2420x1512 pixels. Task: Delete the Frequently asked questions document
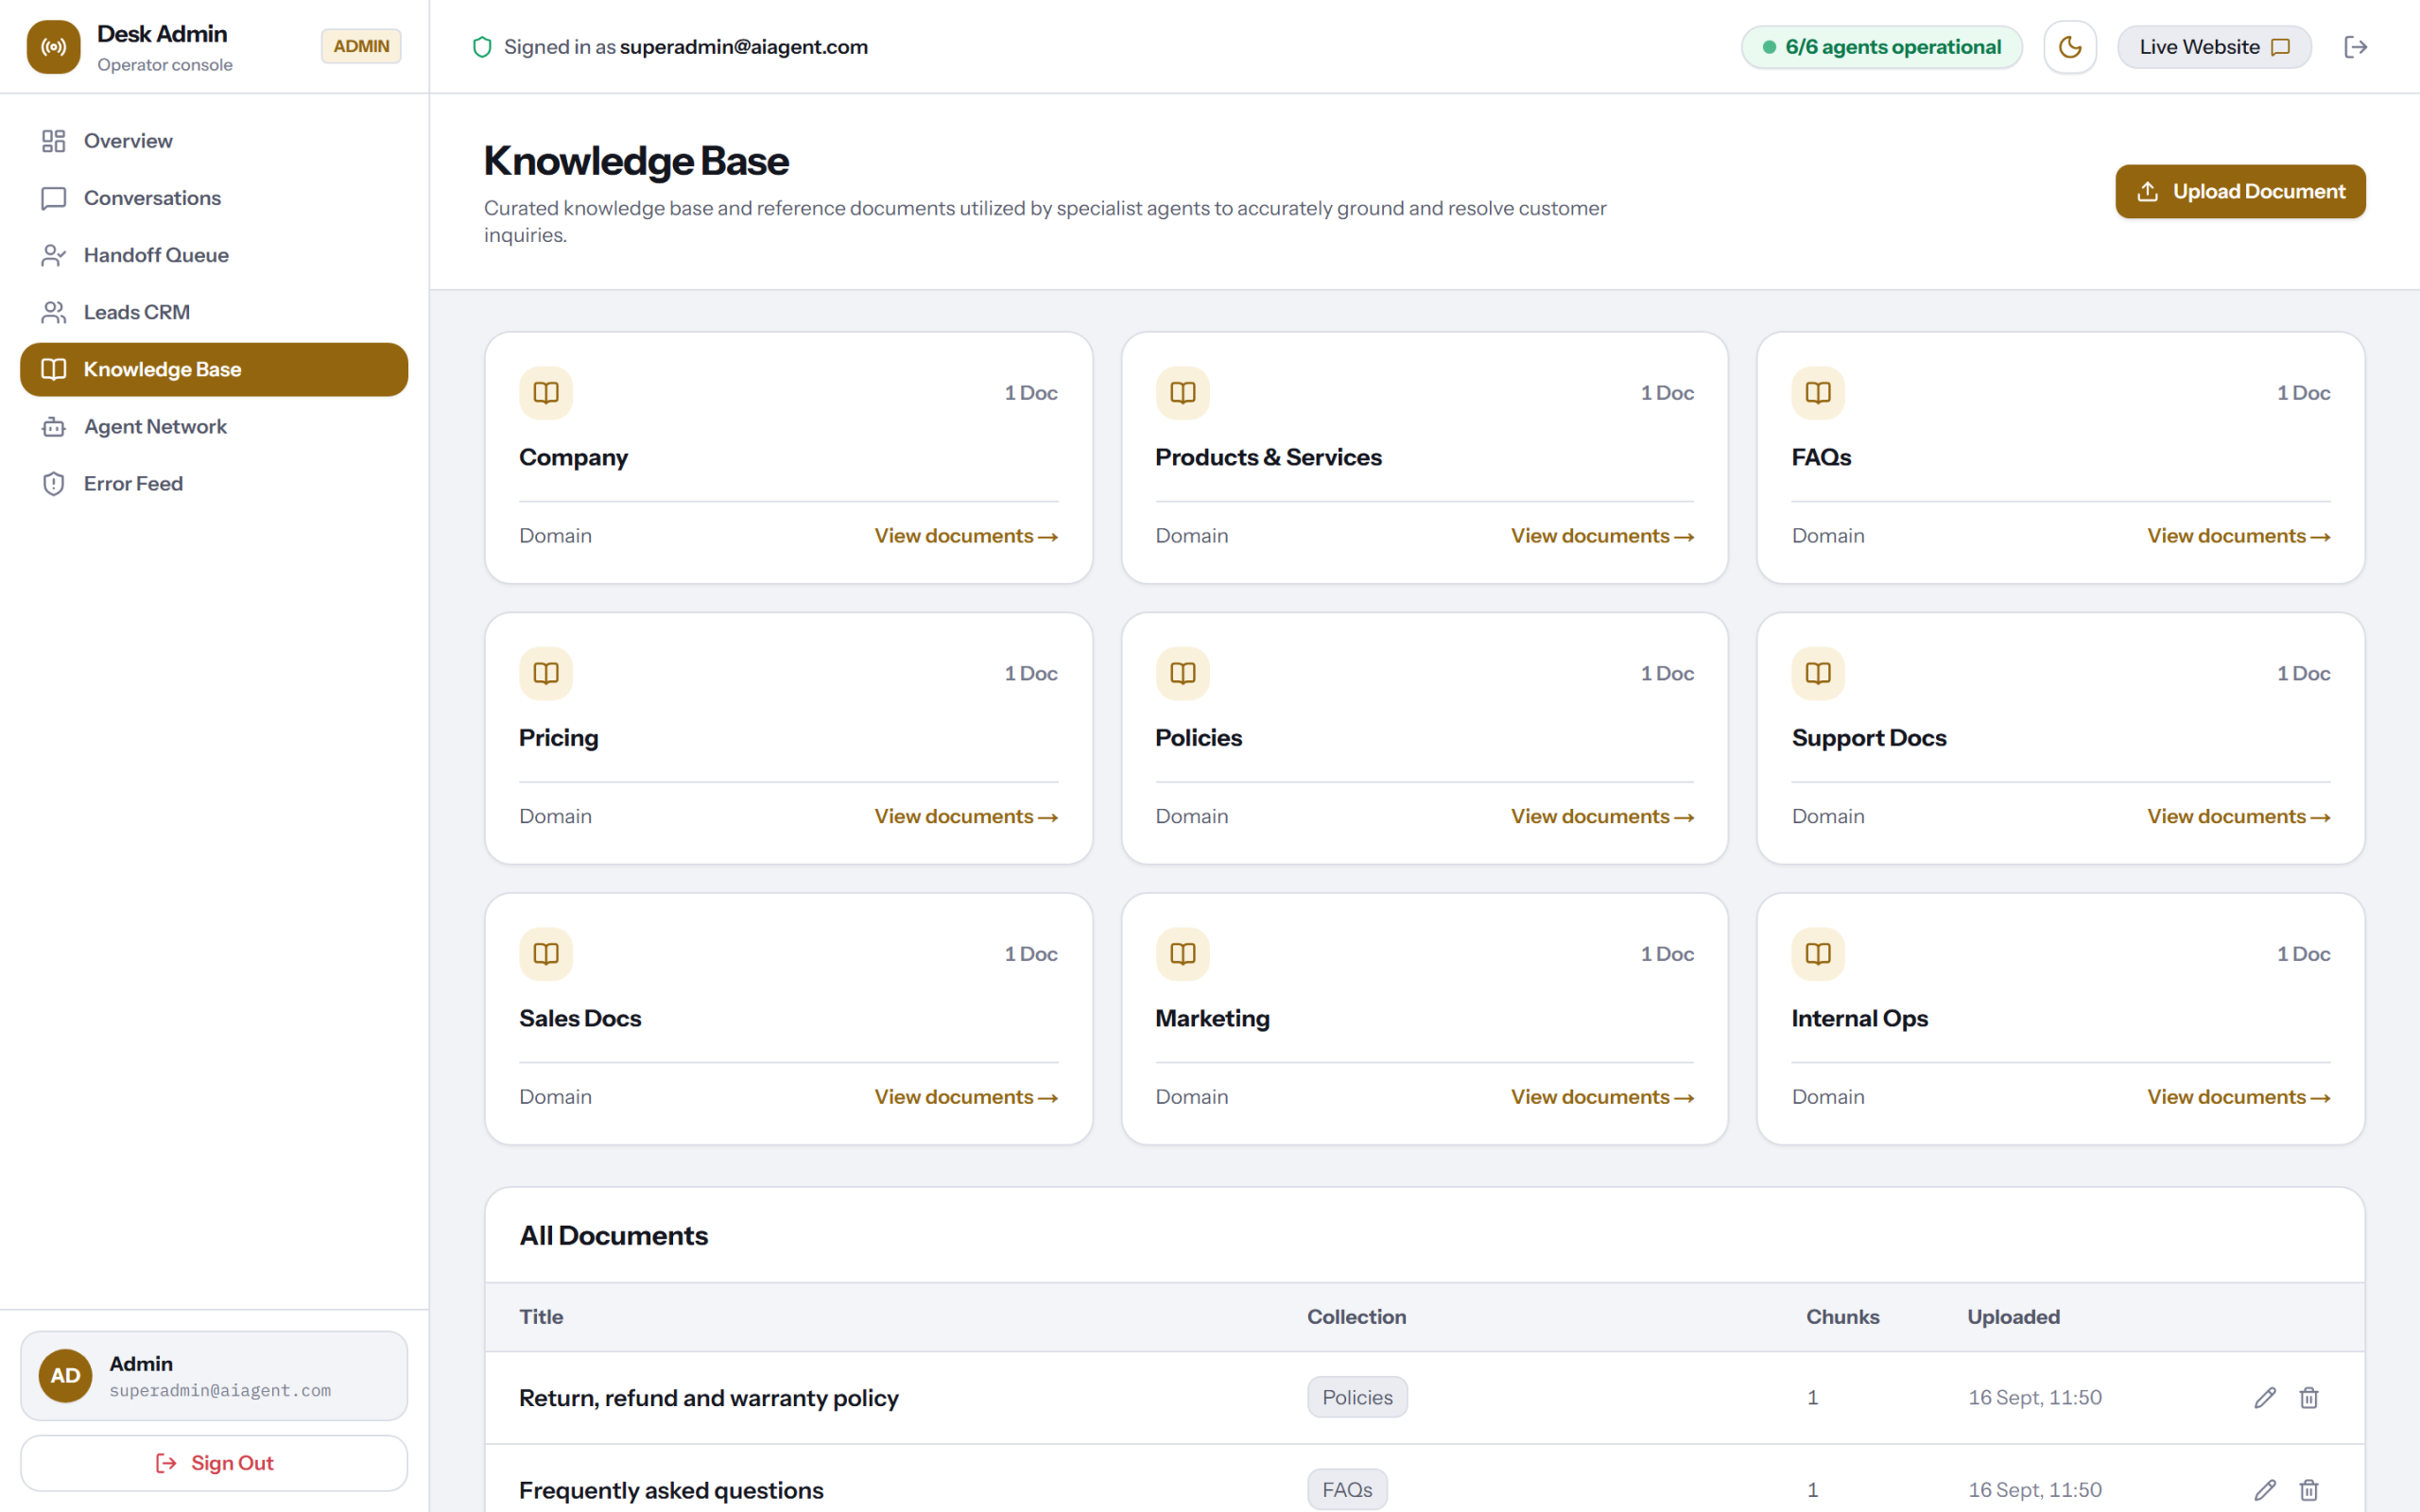tap(2309, 1490)
